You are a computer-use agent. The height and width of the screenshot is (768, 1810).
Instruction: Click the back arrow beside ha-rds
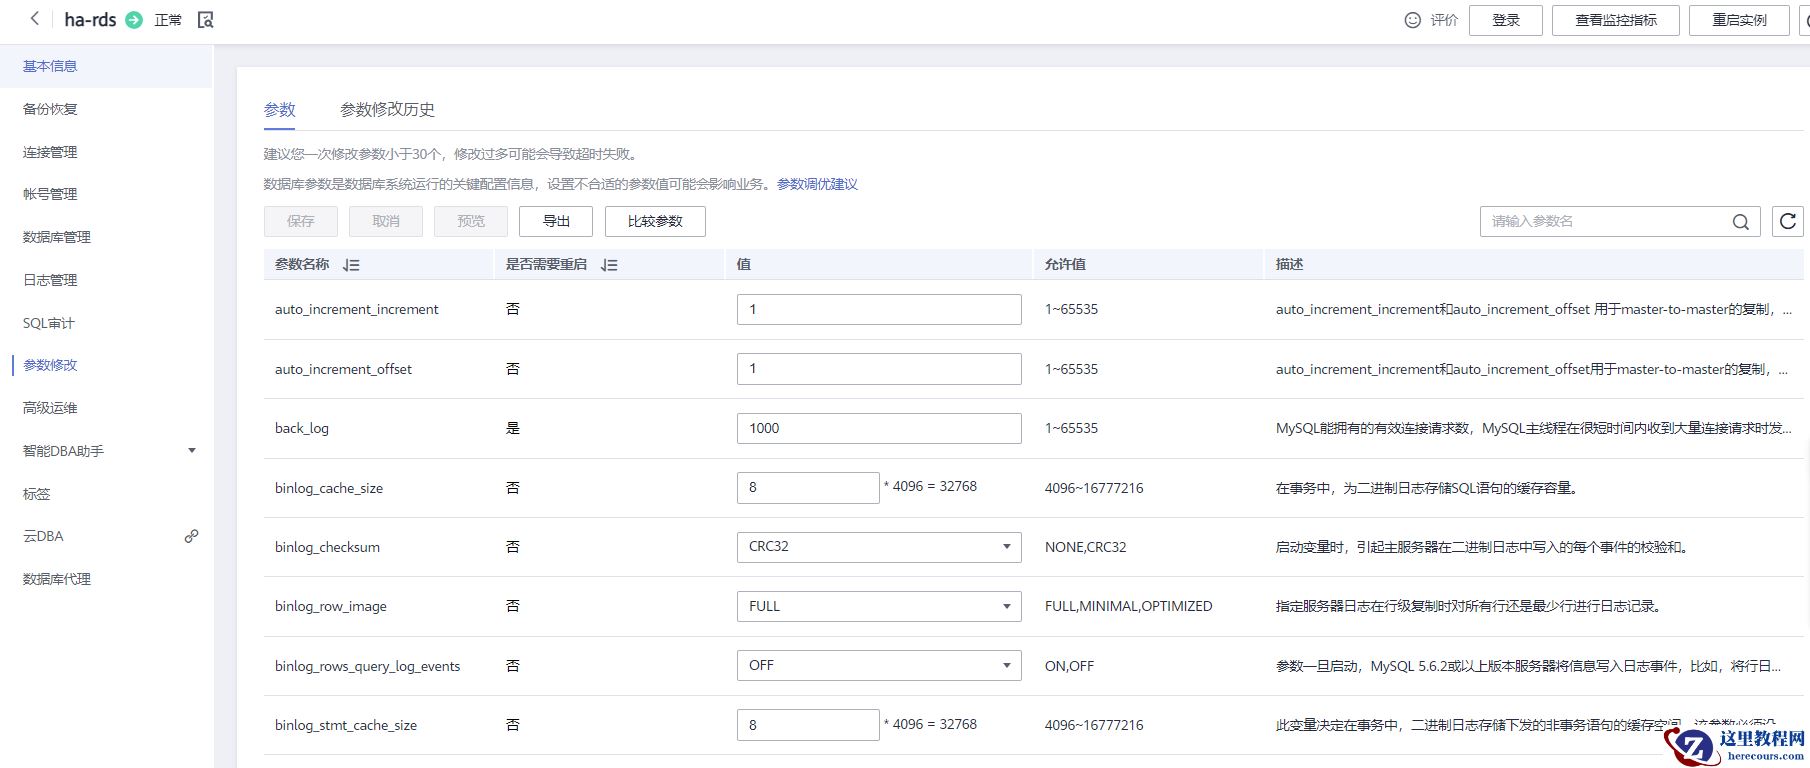[x=35, y=19]
